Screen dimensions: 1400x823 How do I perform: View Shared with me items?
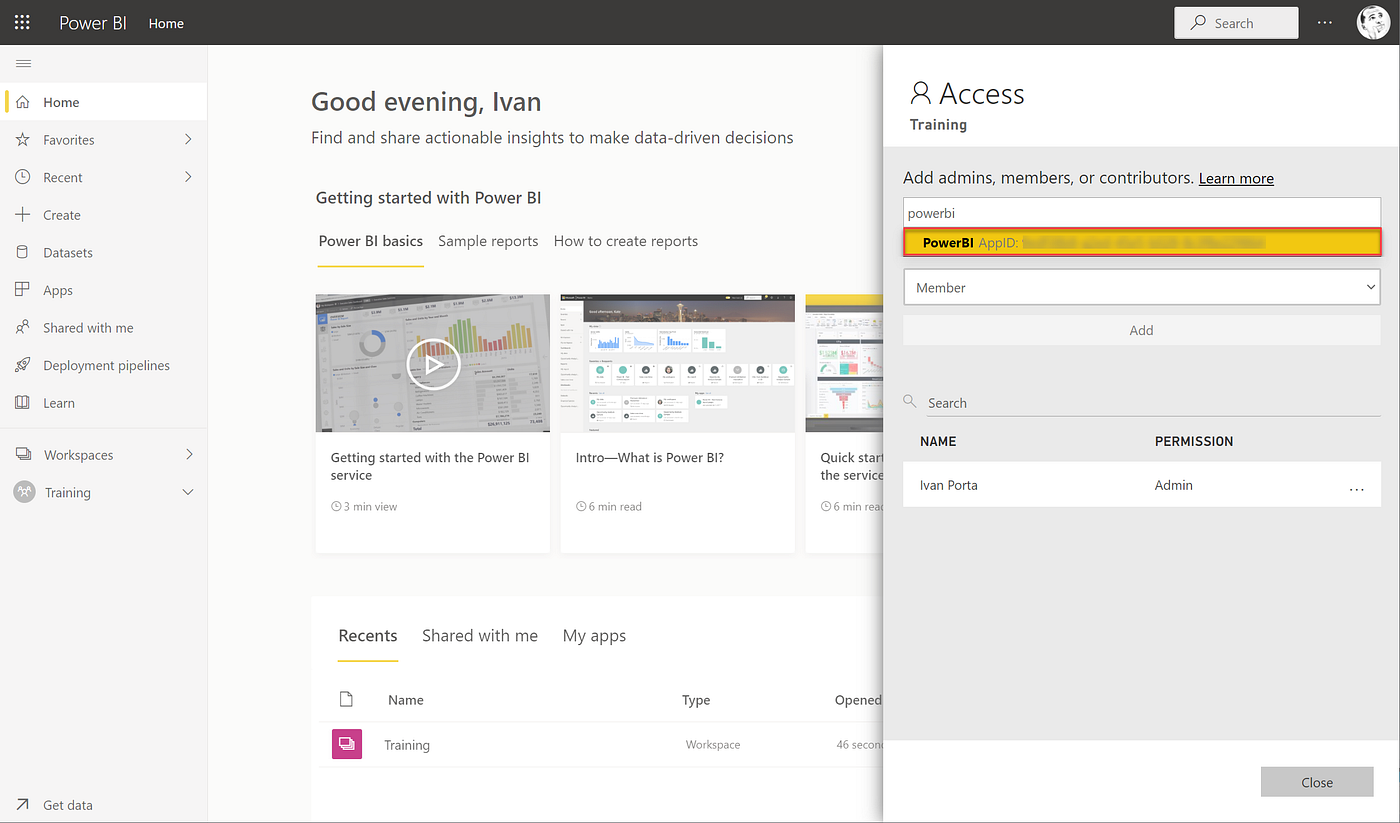point(87,327)
